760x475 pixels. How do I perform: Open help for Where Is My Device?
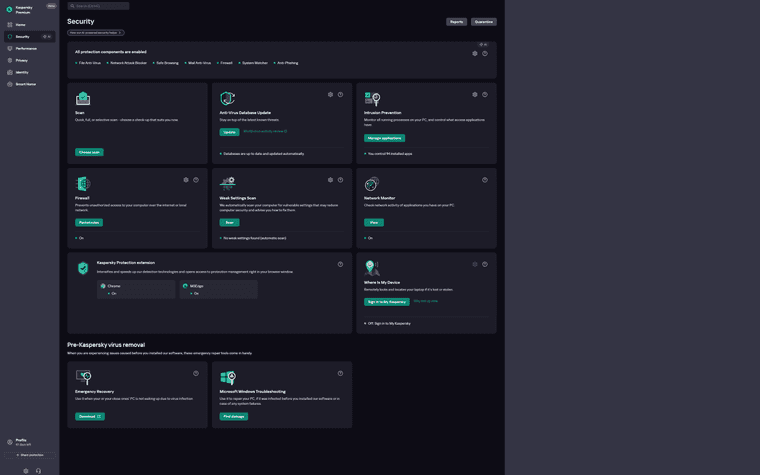coord(485,264)
